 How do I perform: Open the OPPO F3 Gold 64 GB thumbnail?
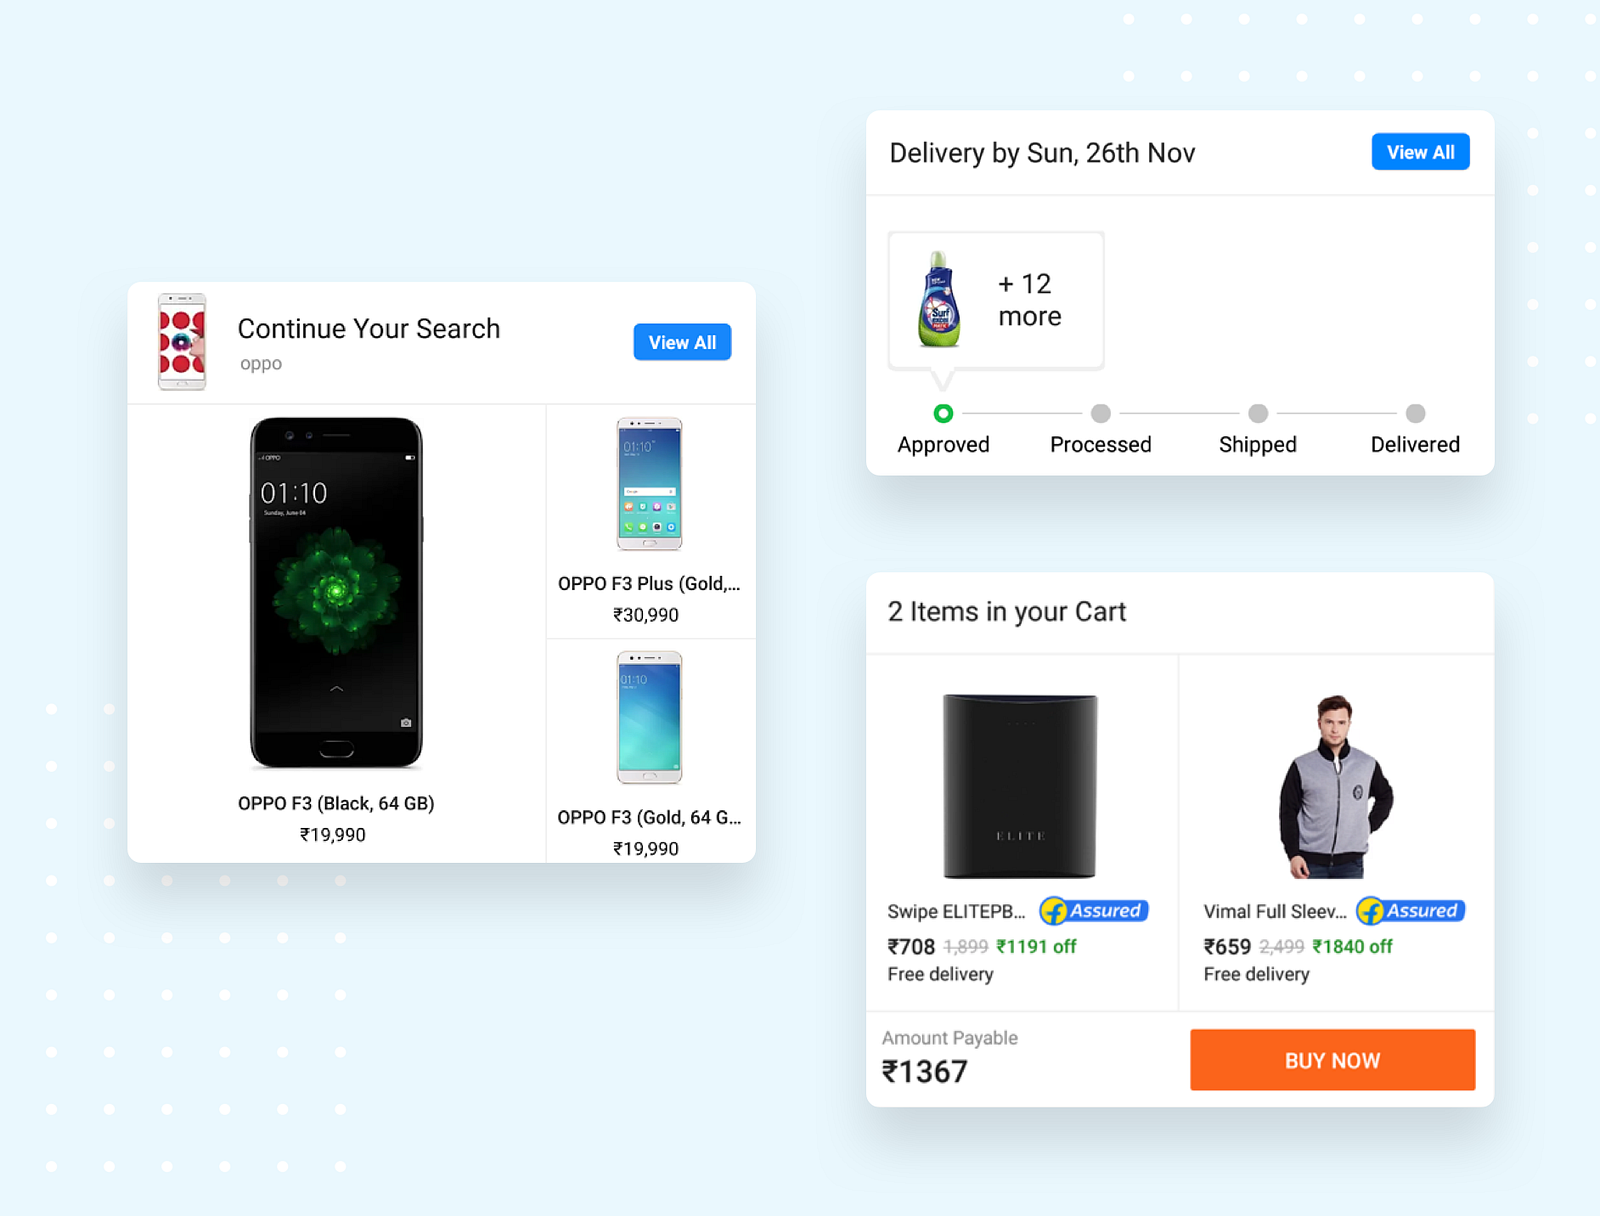649,717
